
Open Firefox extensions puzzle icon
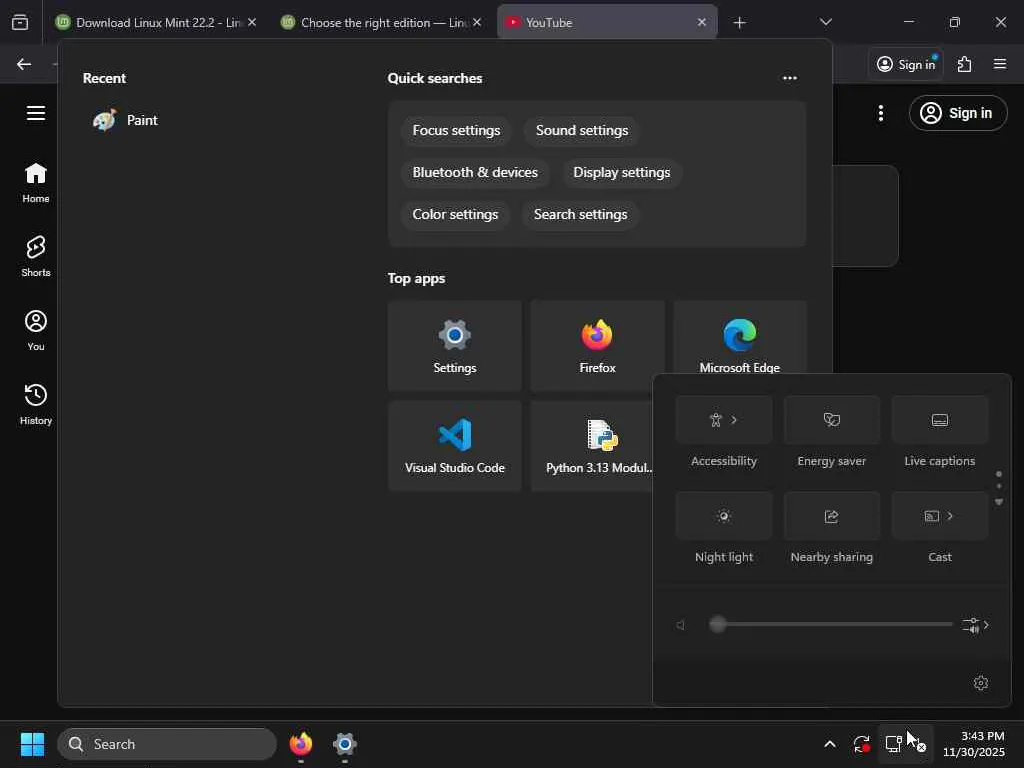click(964, 64)
